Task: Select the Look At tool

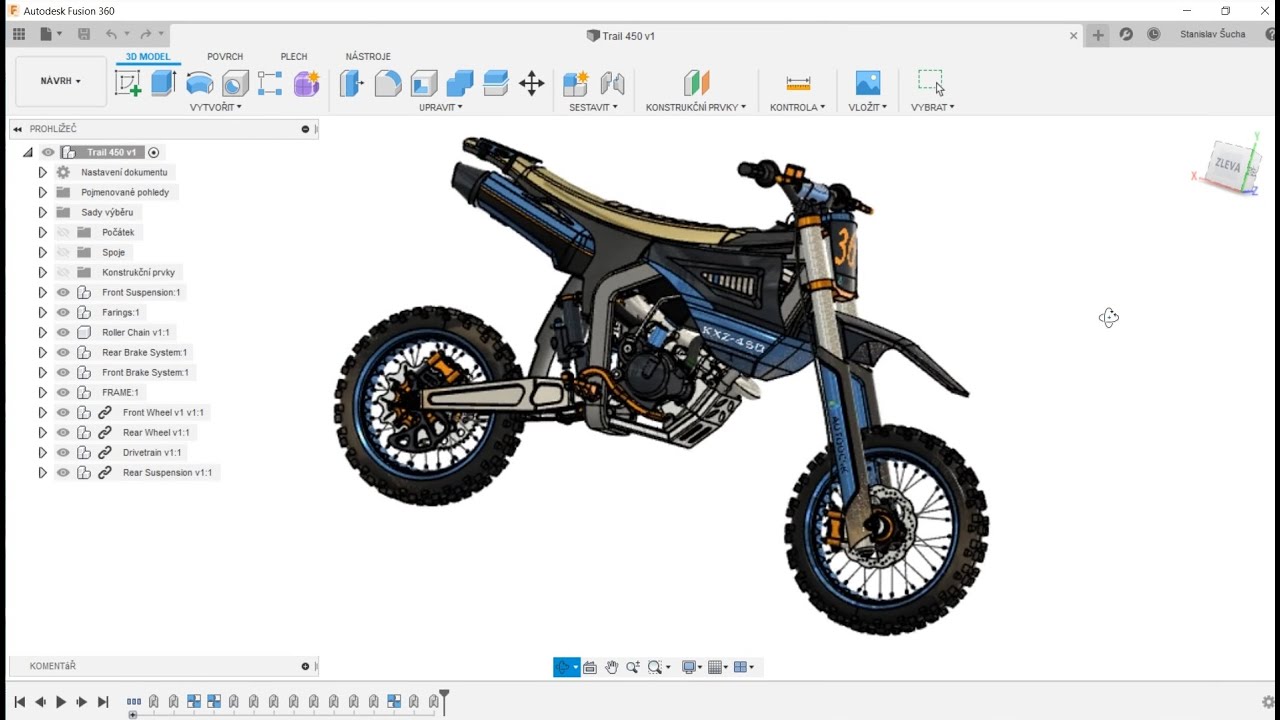Action: [x=589, y=667]
